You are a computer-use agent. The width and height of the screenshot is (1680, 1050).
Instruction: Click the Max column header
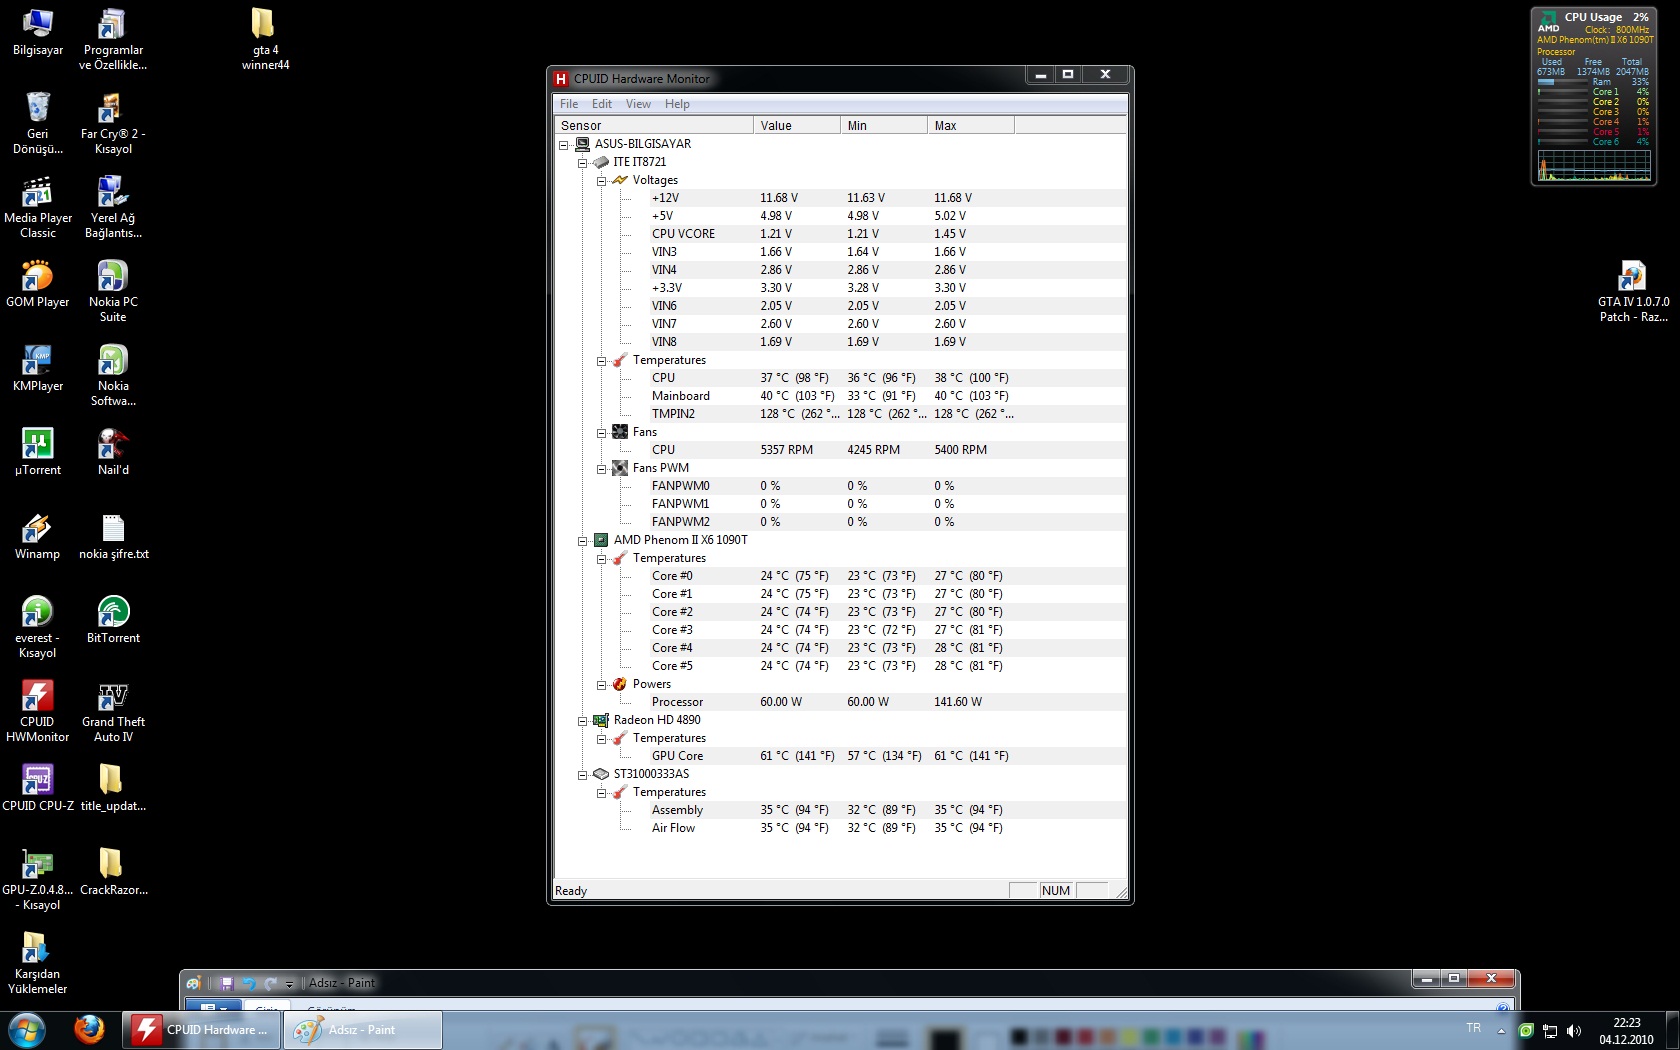click(971, 125)
